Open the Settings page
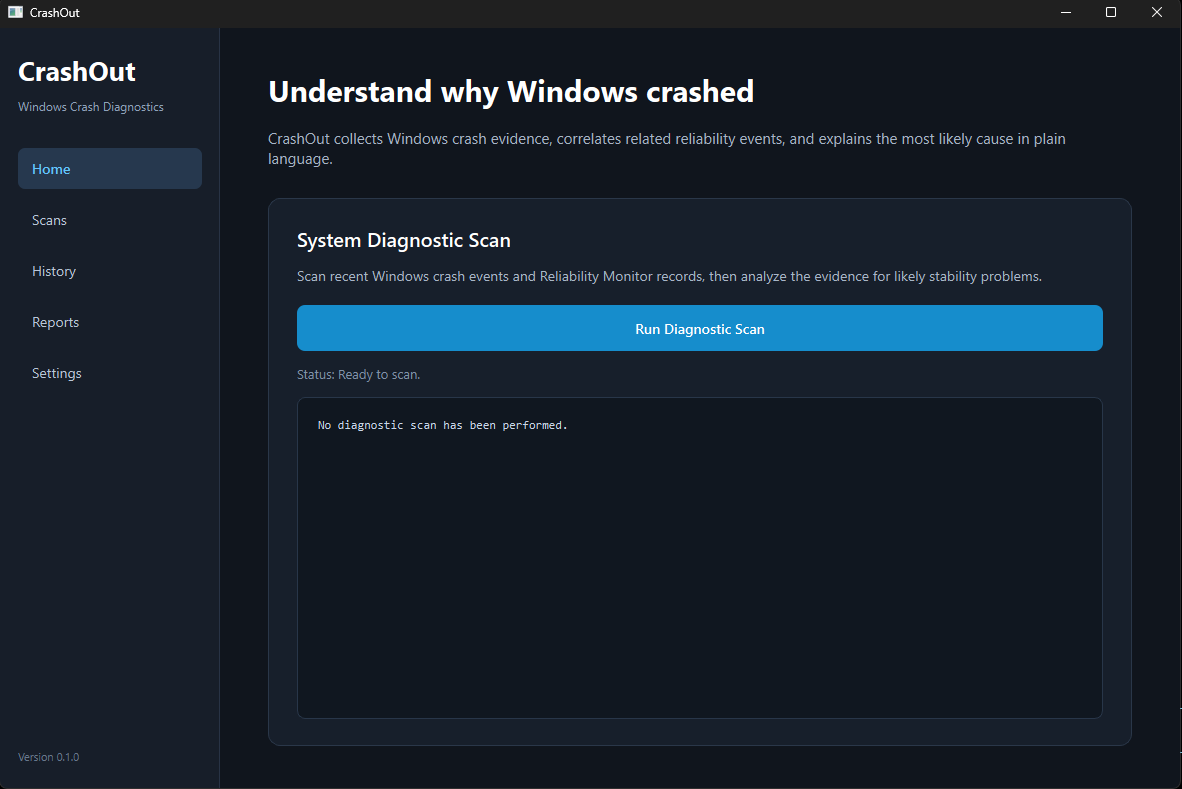Viewport: 1182px width, 789px height. click(x=110, y=373)
